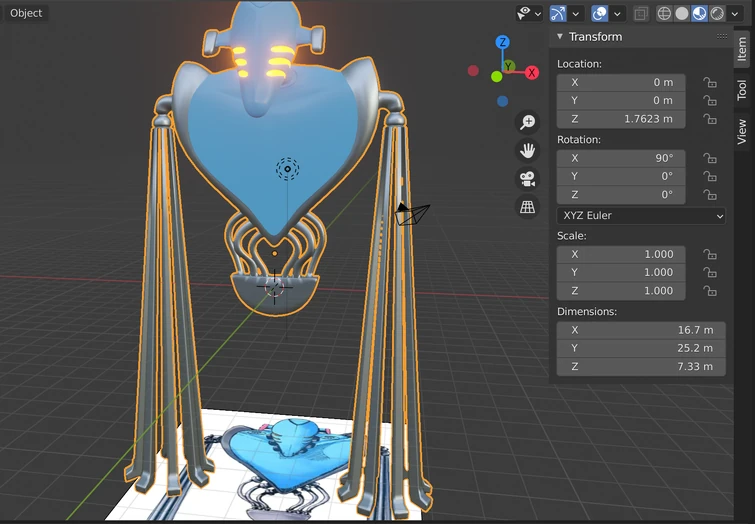Collapse the Transform panel
755x524 pixels.
560,37
